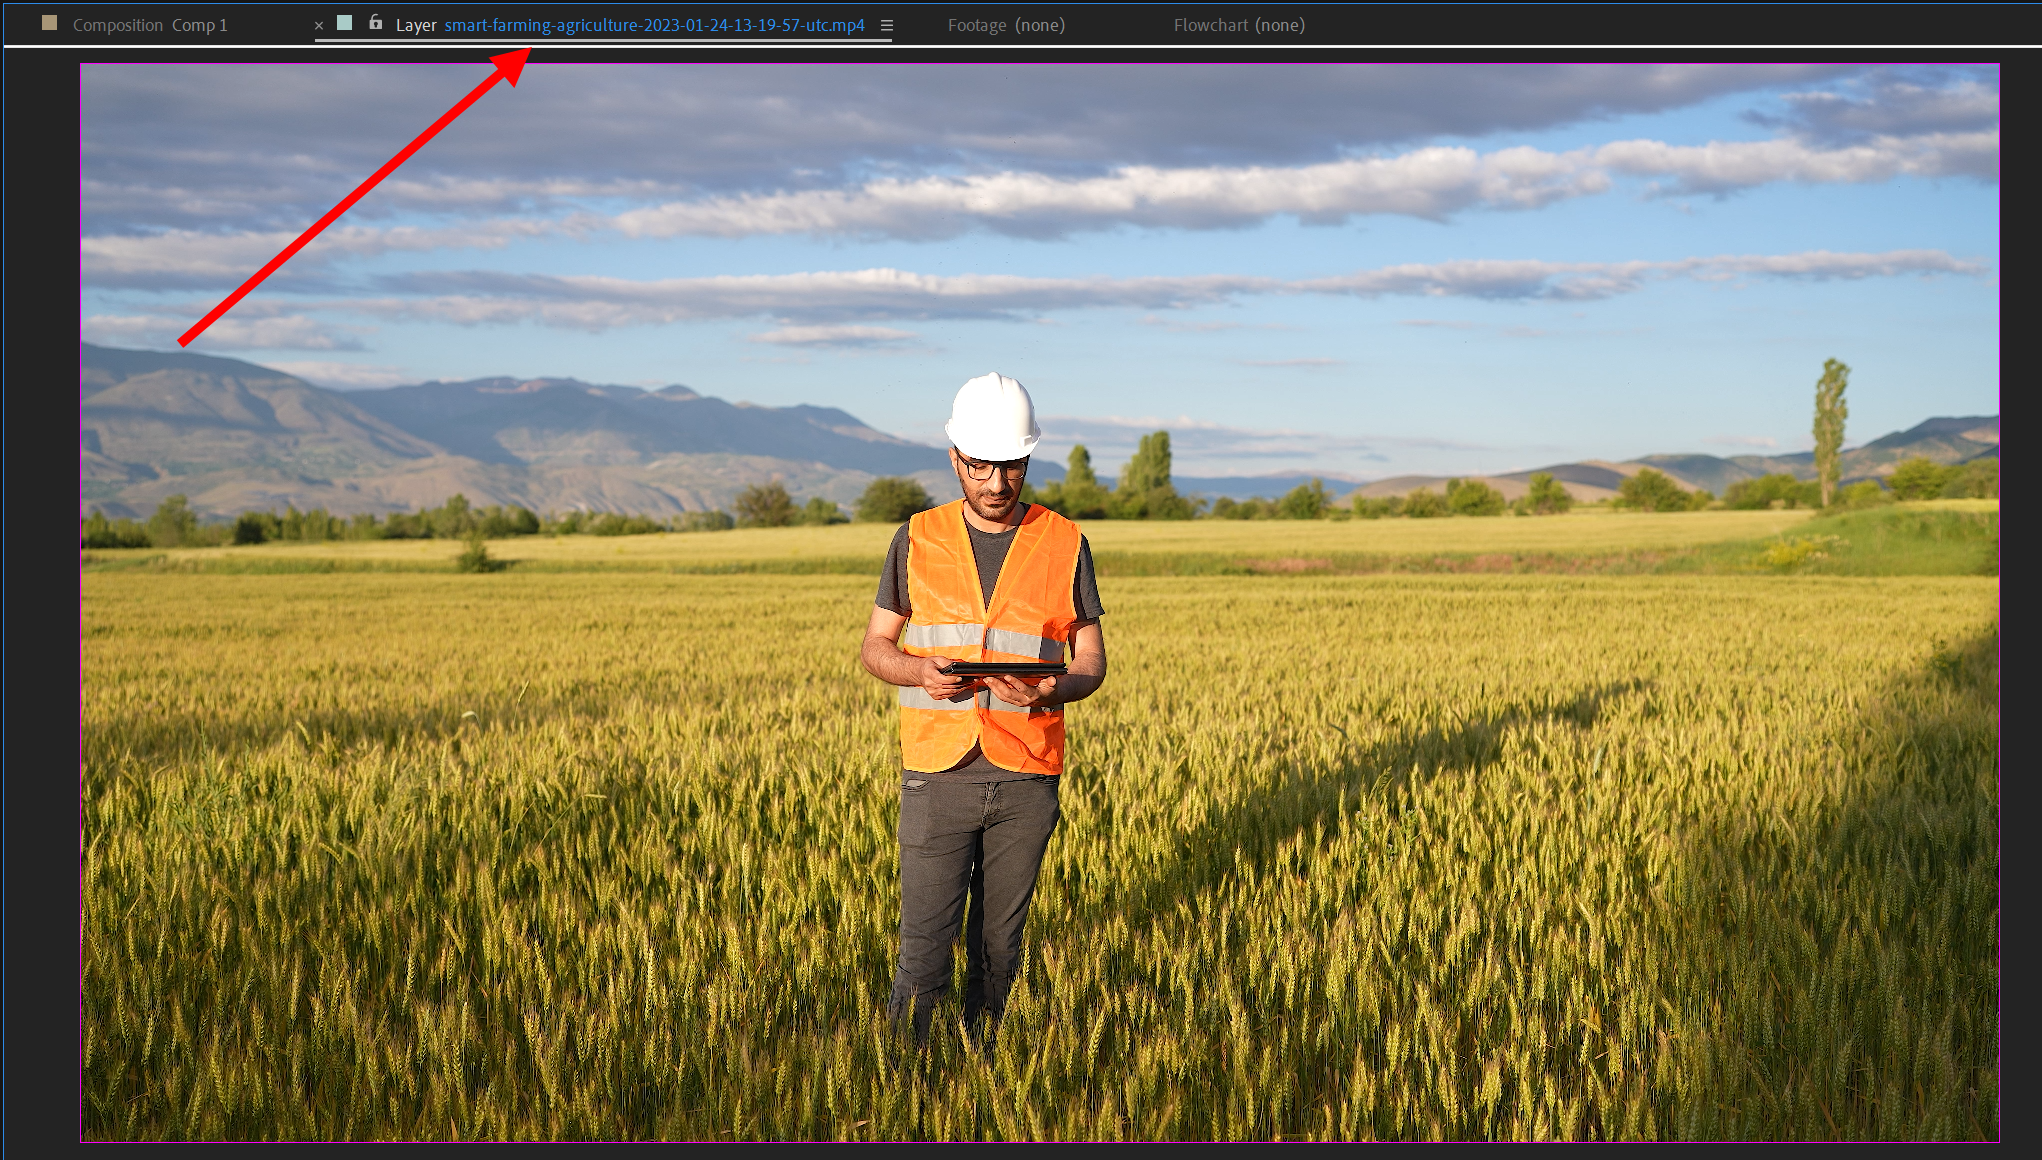Click the tail end of red arrow
The width and height of the screenshot is (2042, 1160).
coord(183,343)
